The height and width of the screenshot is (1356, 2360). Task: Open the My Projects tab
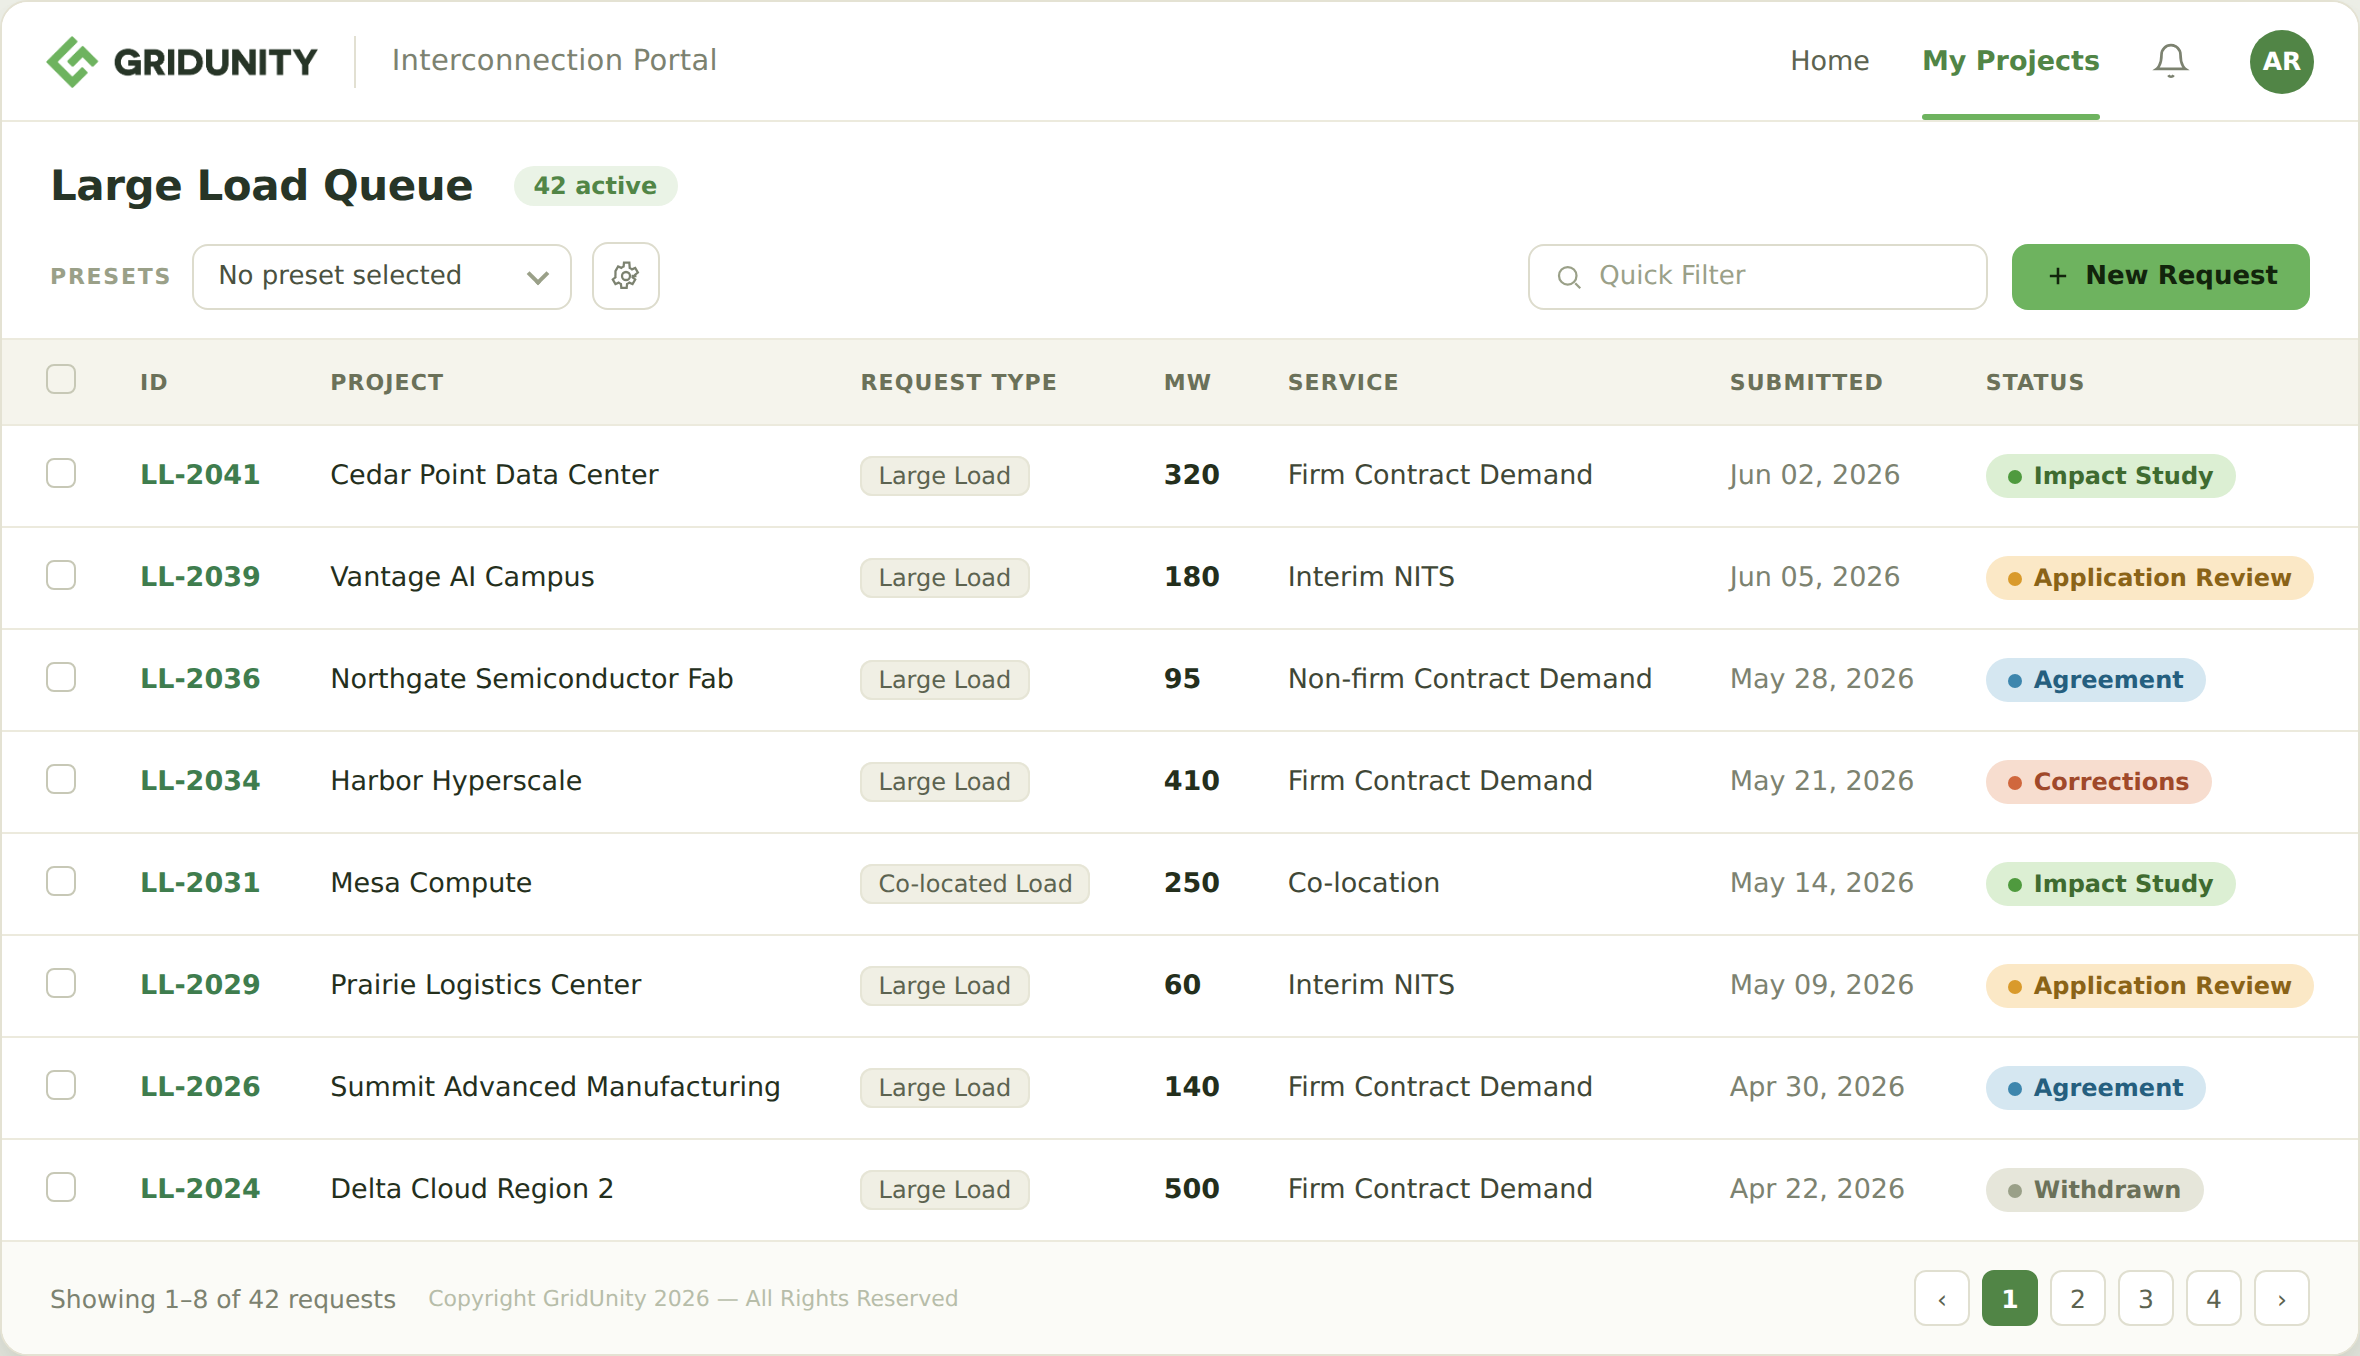coord(2010,61)
